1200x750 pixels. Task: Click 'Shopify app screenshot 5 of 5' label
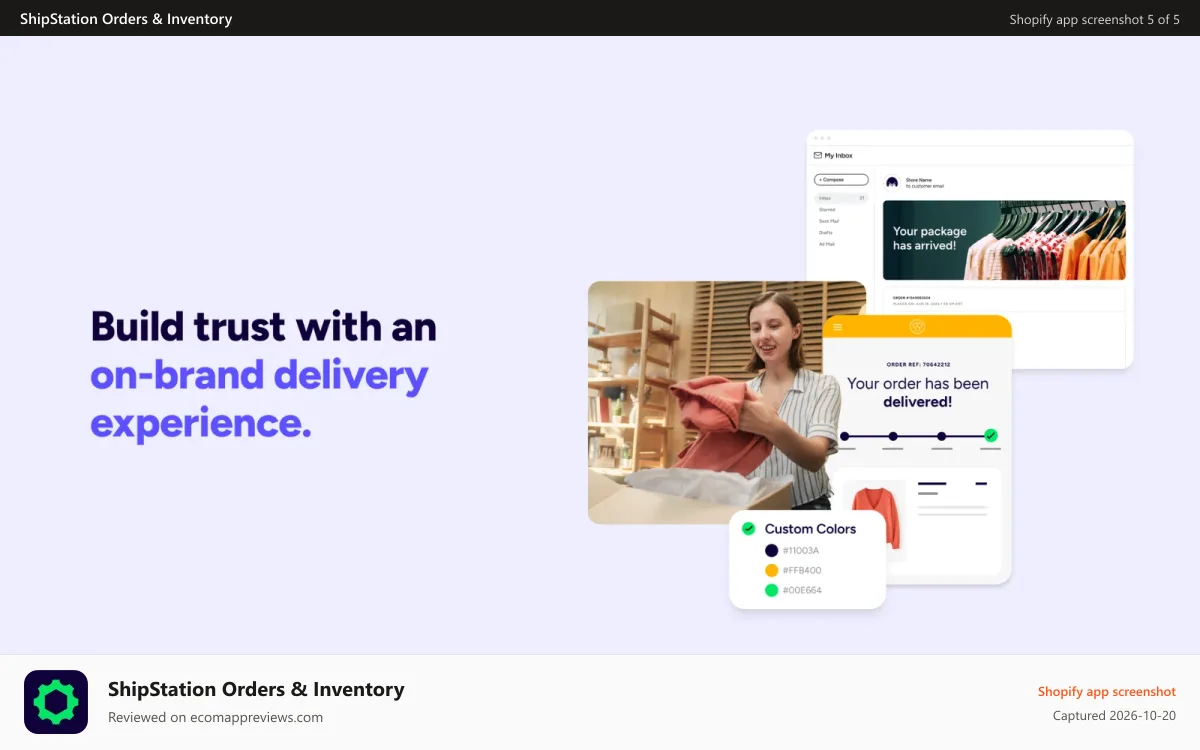(1094, 19)
